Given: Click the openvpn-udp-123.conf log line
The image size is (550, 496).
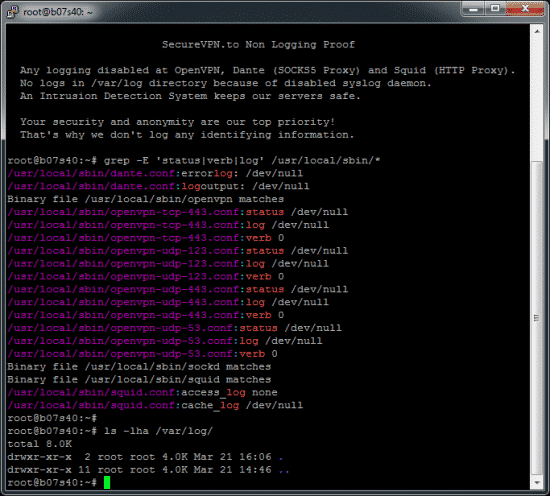Looking at the screenshot, I should (x=168, y=264).
